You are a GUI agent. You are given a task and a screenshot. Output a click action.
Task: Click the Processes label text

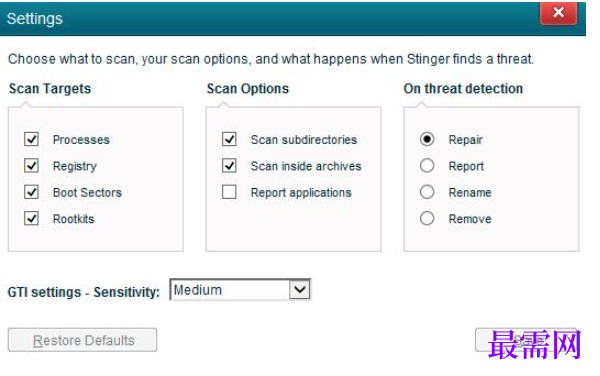click(x=81, y=140)
